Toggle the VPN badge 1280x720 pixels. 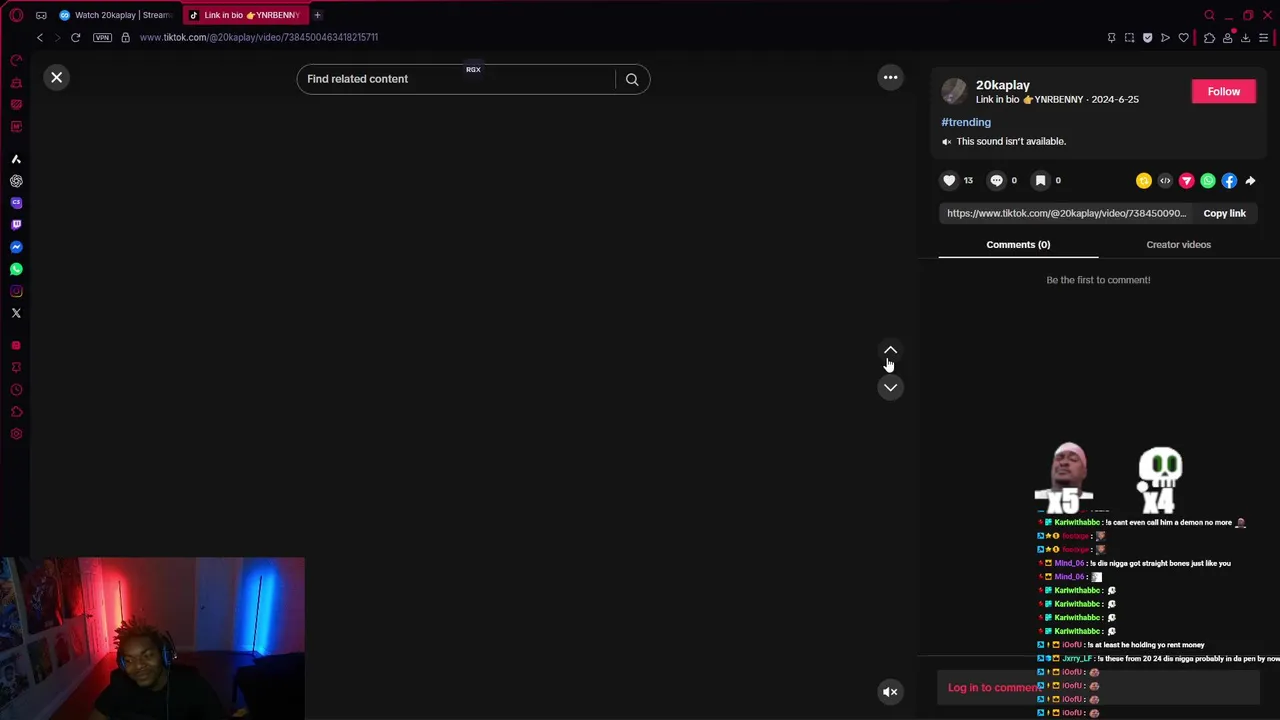102,37
